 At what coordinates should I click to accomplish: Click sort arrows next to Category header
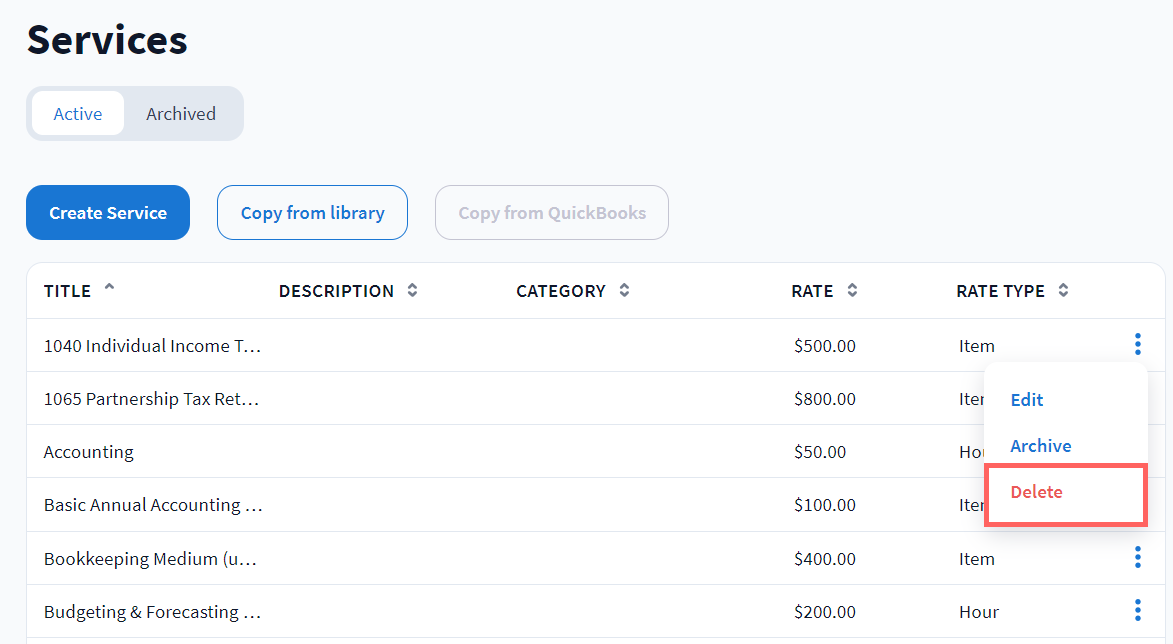pos(624,291)
